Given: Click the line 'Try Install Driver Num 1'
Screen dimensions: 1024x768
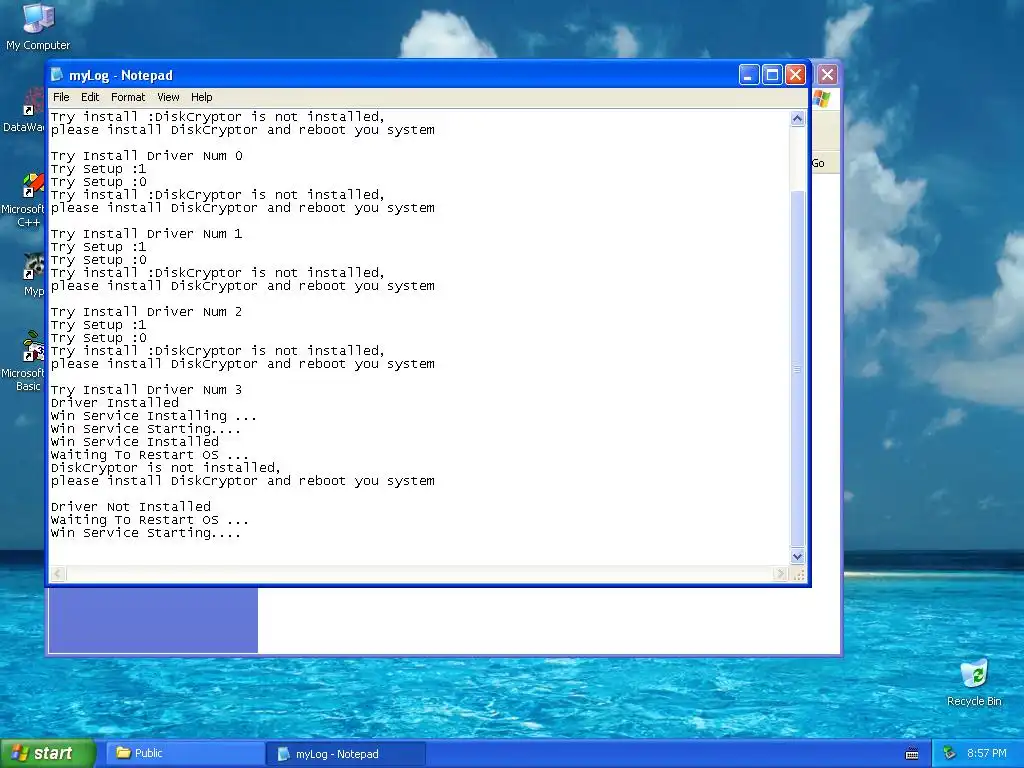Looking at the screenshot, I should 146,234.
